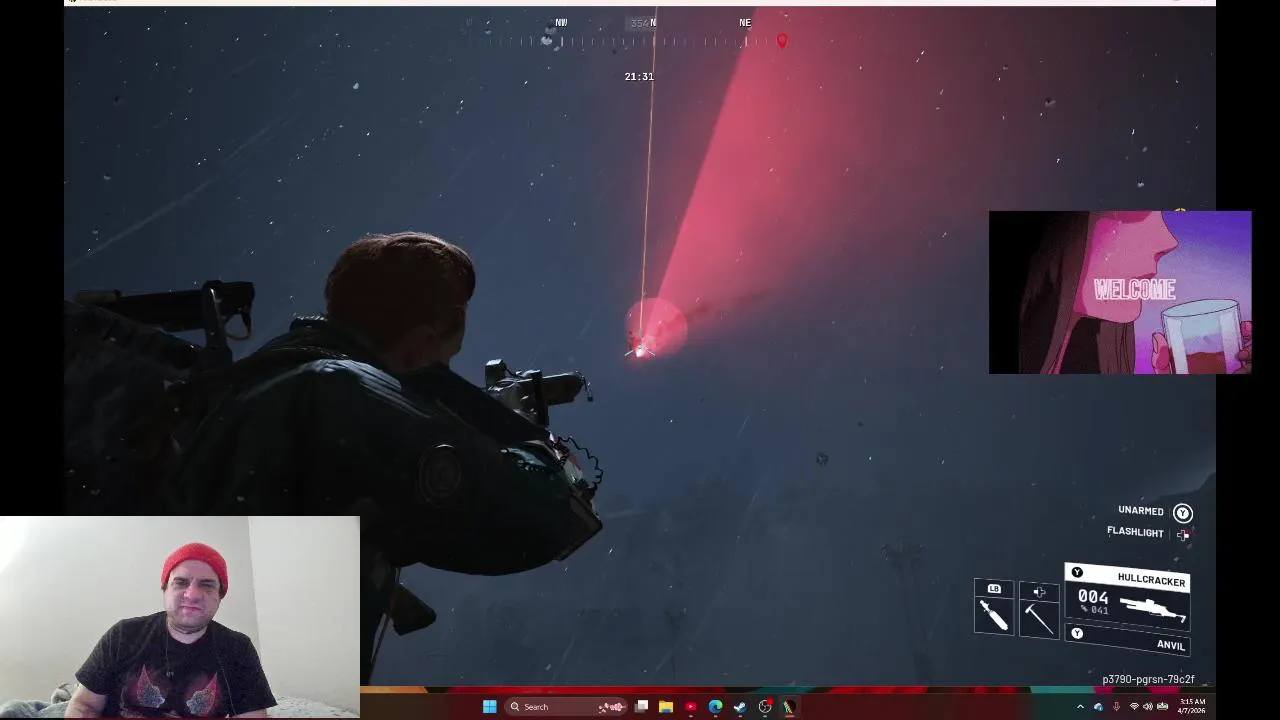Open Task View from the taskbar

(x=641, y=707)
